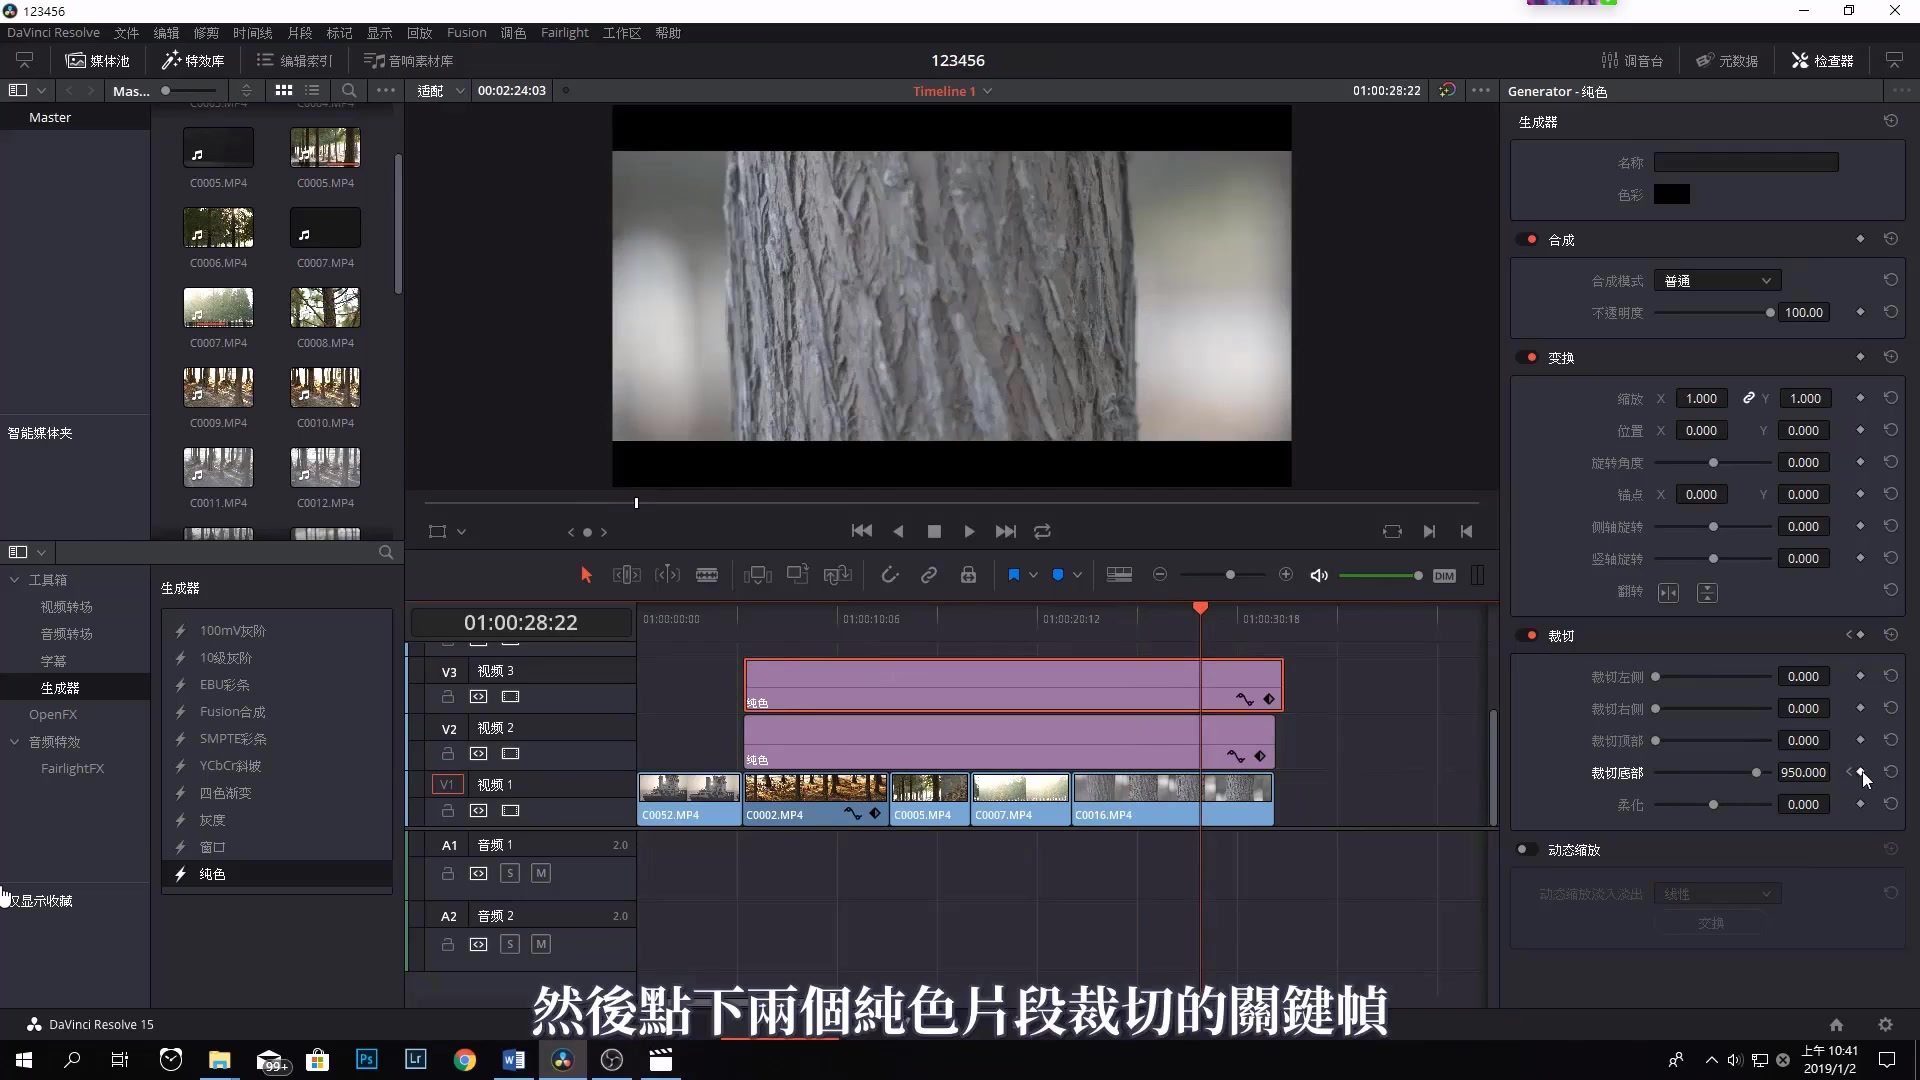Select the arrow selection mode tool
This screenshot has width=1920, height=1080.
[x=585, y=575]
